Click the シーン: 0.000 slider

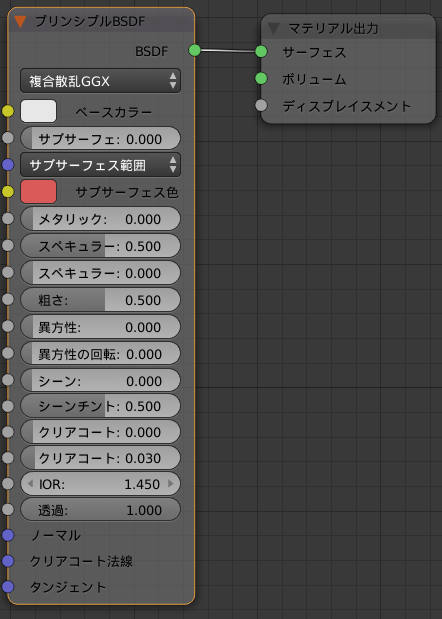point(101,380)
